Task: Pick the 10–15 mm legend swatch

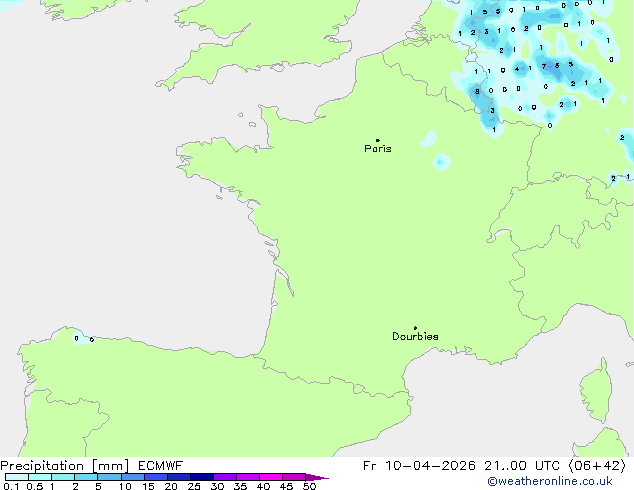Action: 133,477
